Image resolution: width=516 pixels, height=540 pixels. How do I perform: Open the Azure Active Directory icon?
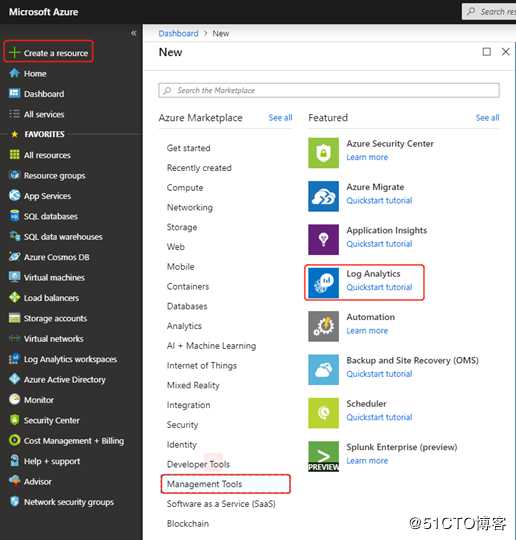[x=14, y=379]
